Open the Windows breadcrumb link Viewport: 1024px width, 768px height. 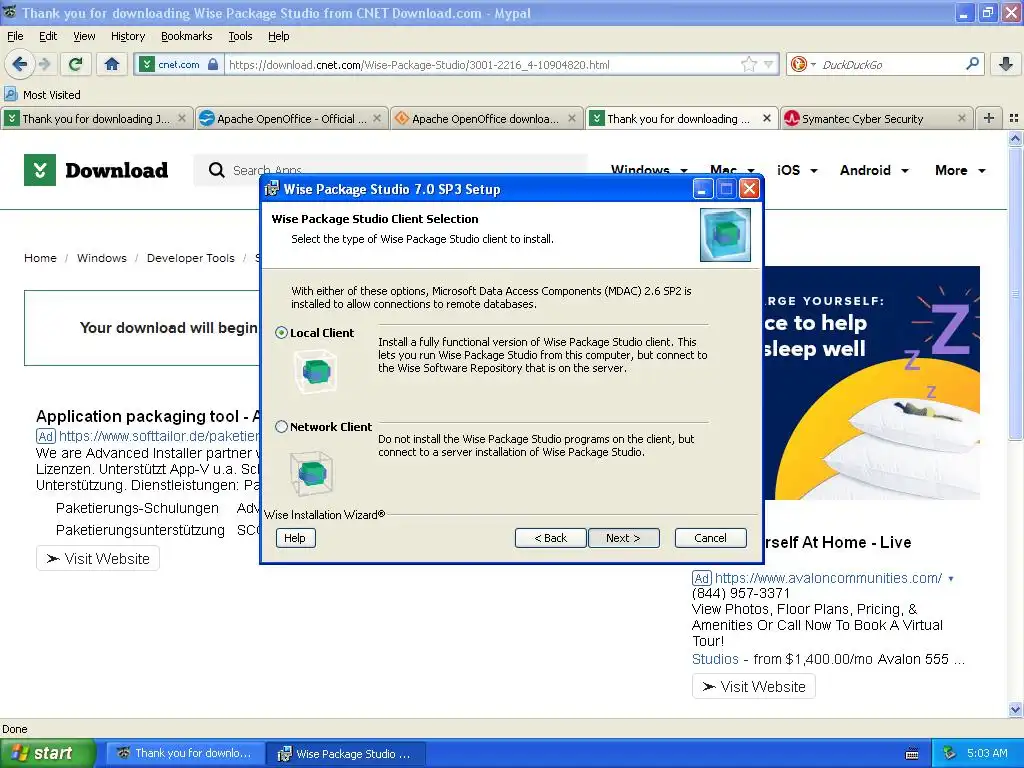(102, 258)
